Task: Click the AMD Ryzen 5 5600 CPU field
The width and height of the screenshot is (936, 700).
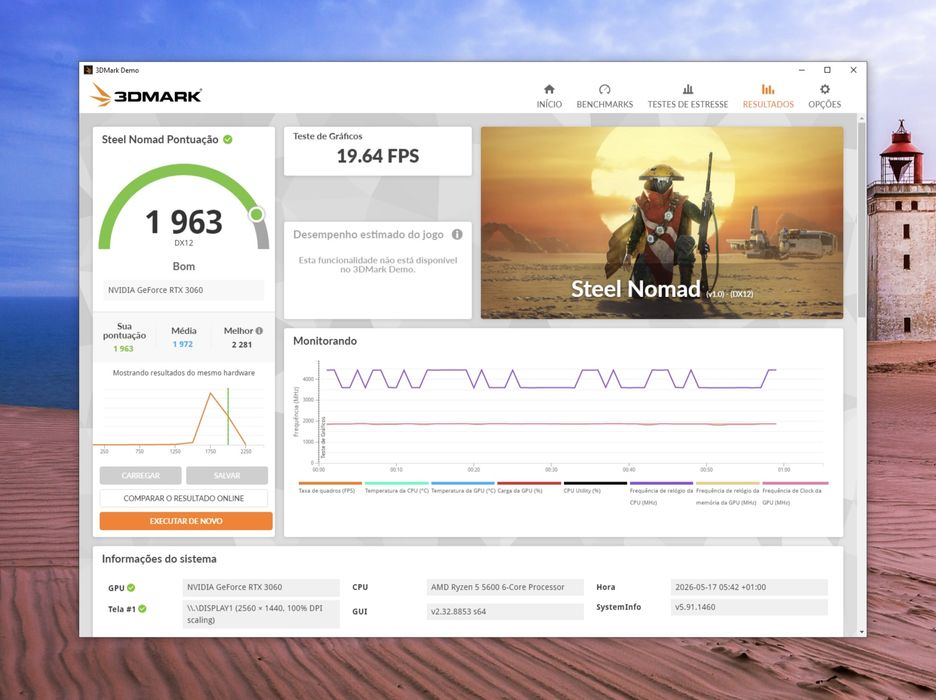Action: (x=505, y=587)
